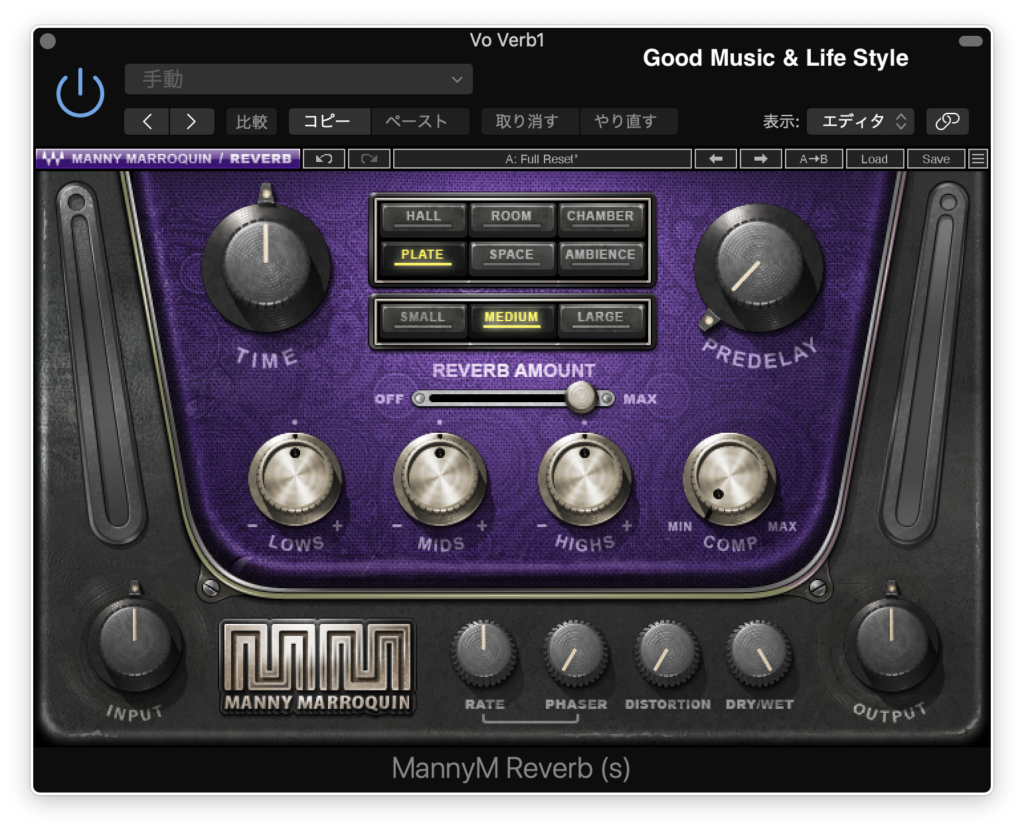Click the 取り消す undo button
1024x831 pixels.
point(530,122)
